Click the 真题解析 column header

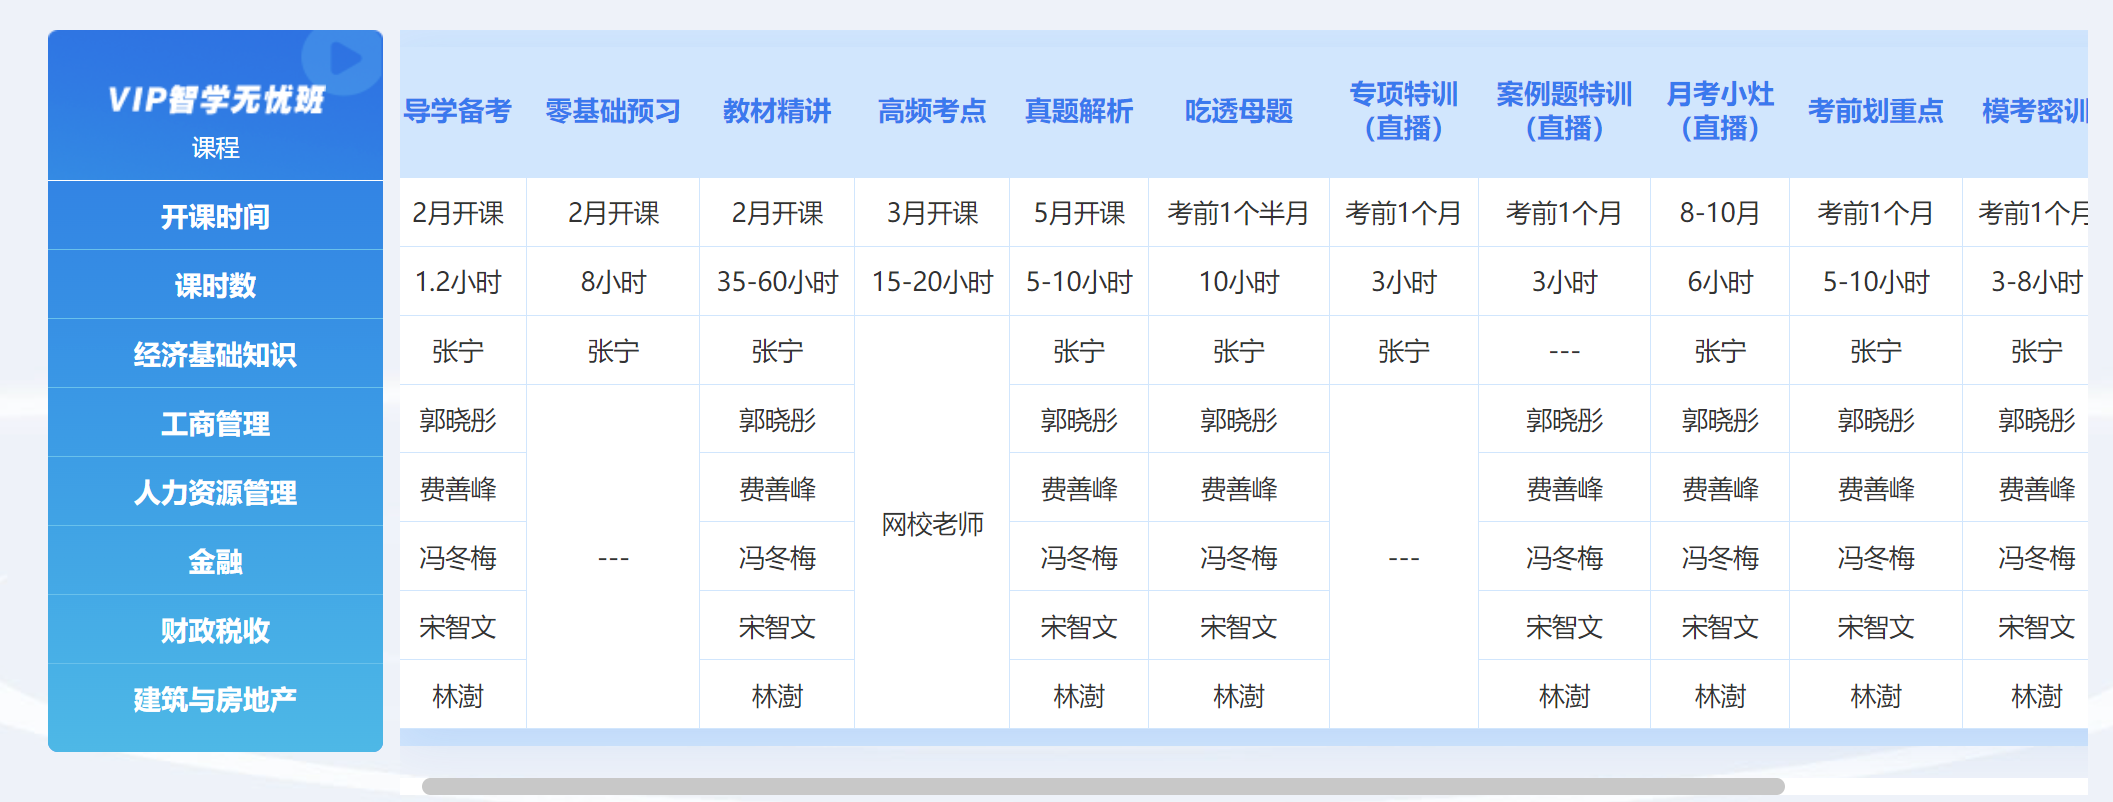coord(1079,111)
